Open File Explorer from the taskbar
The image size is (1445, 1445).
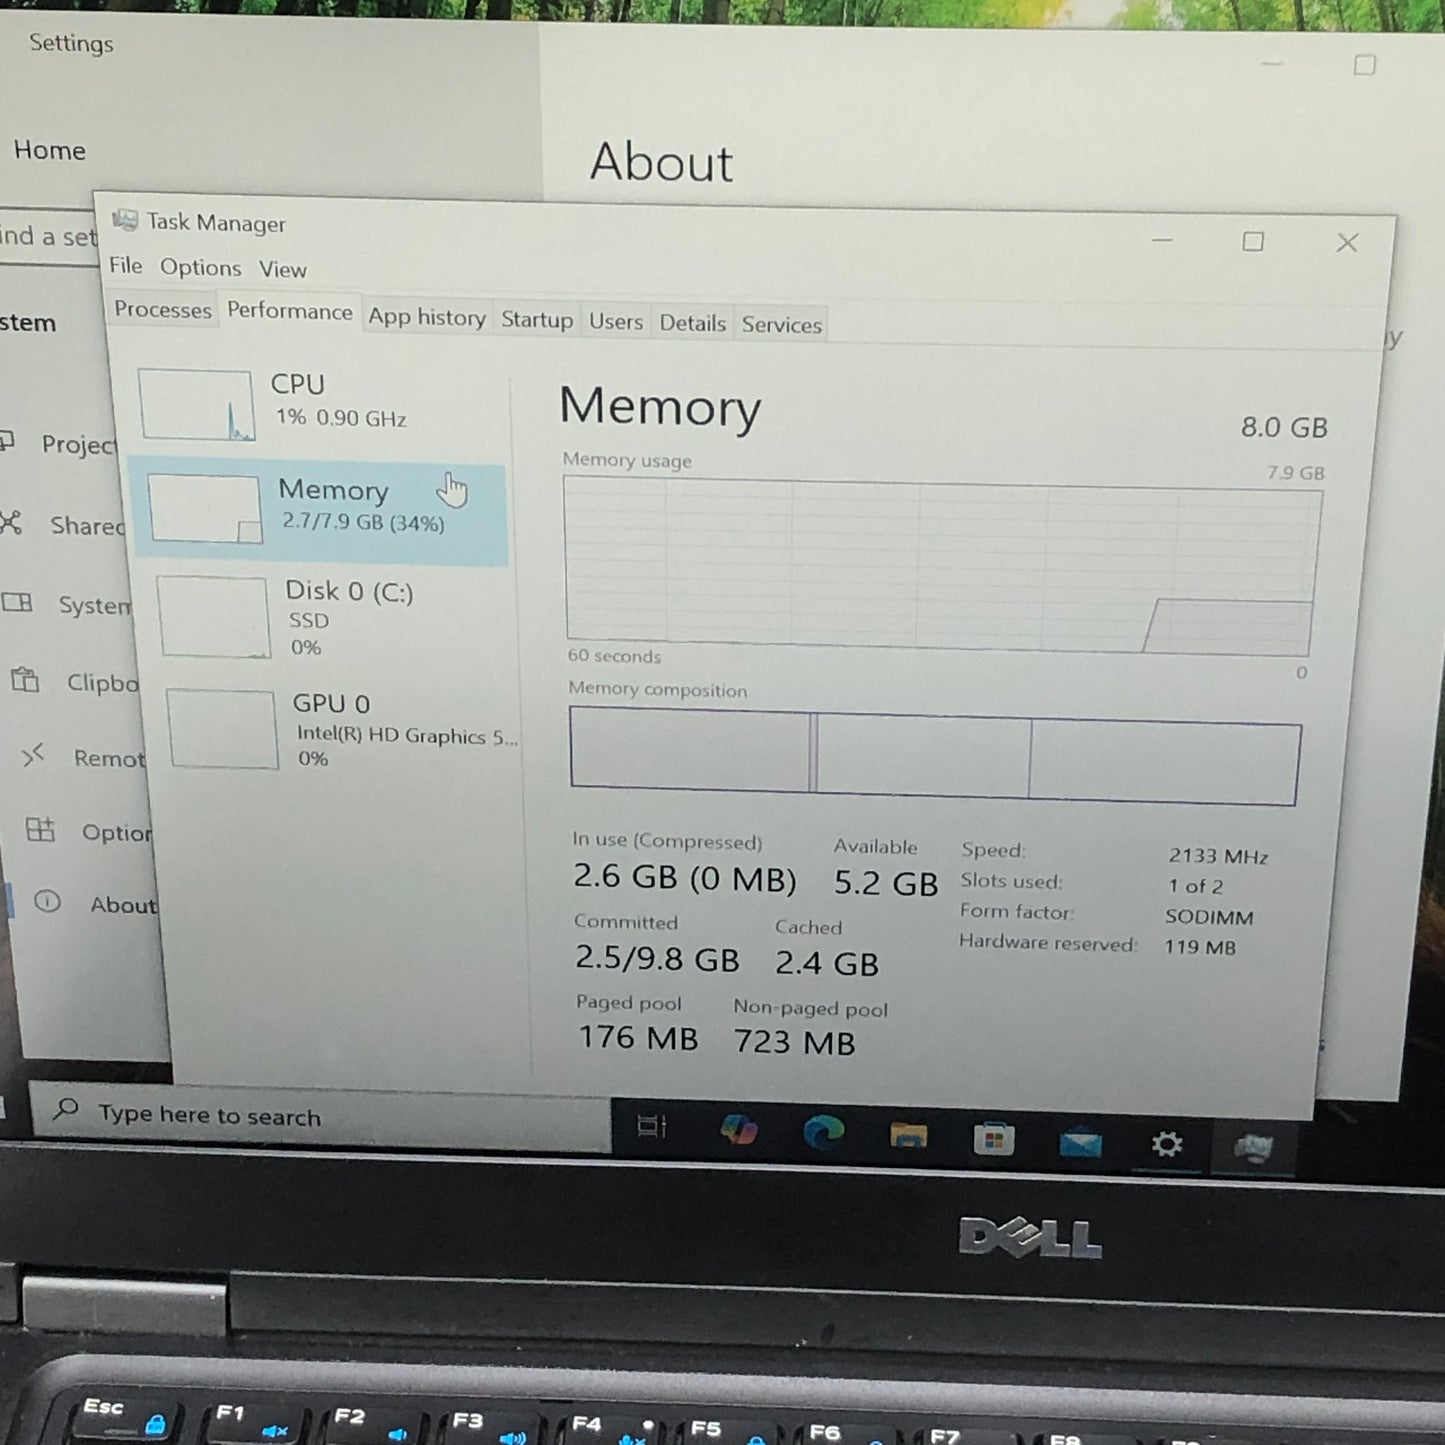(x=908, y=1136)
